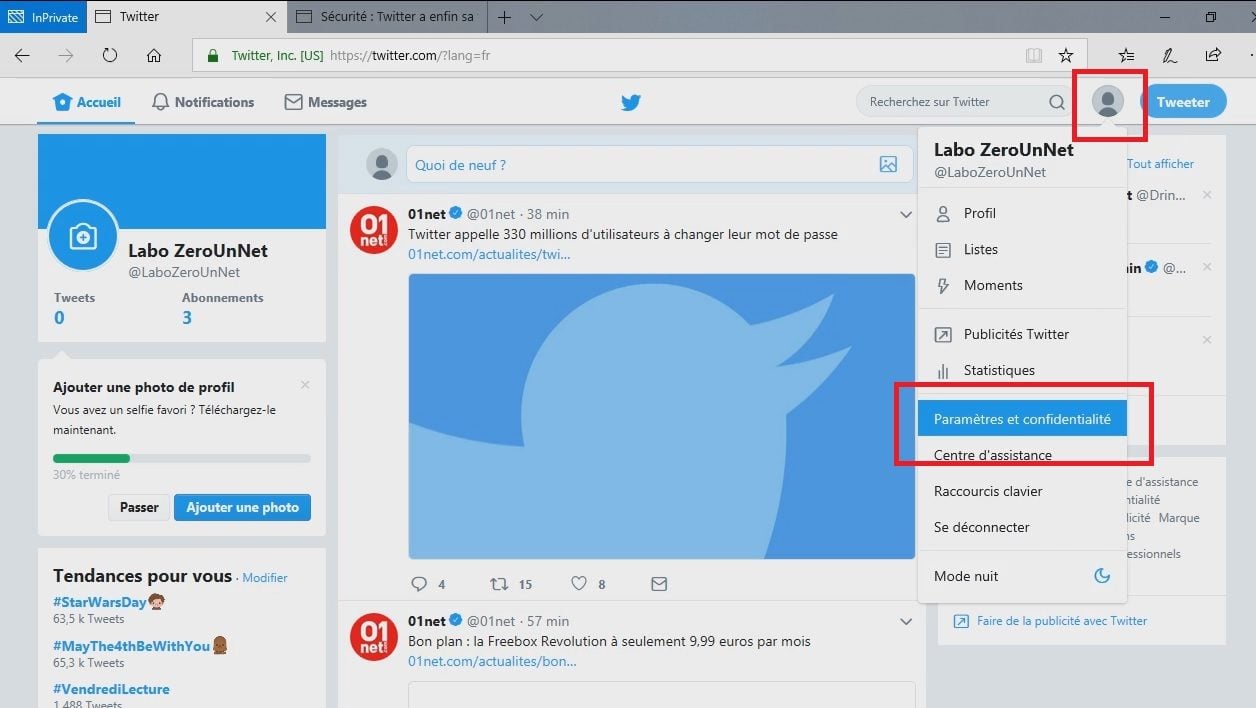Add an image to the new tweet

click(888, 165)
